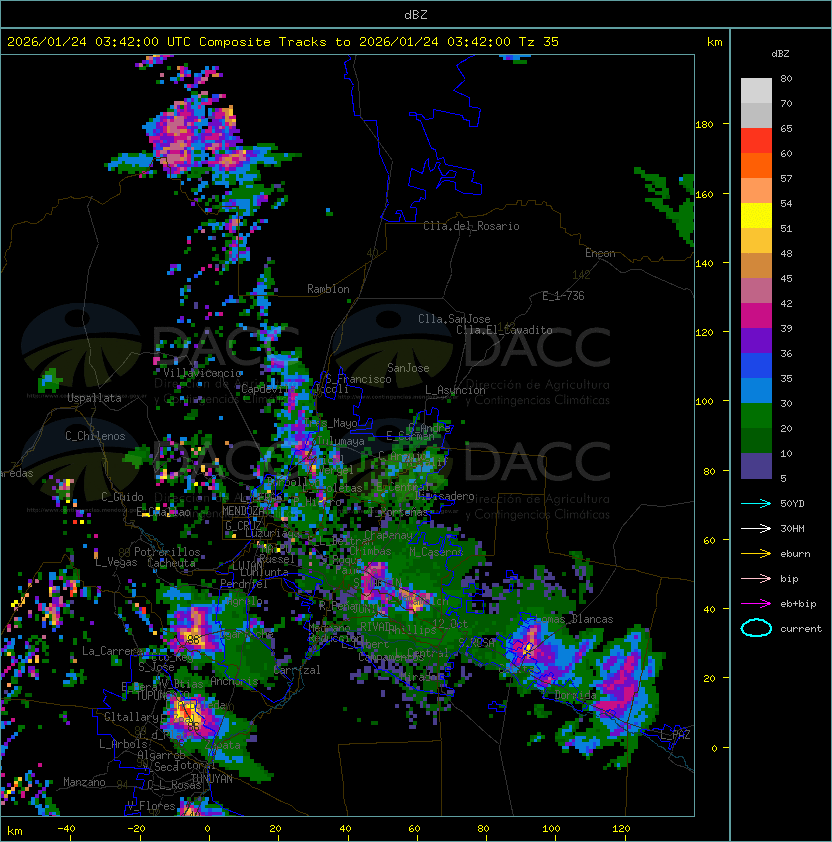Viewport: 832px width, 842px height.
Task: Click the magenta eb+bip arrow icon
Action: pos(756,604)
